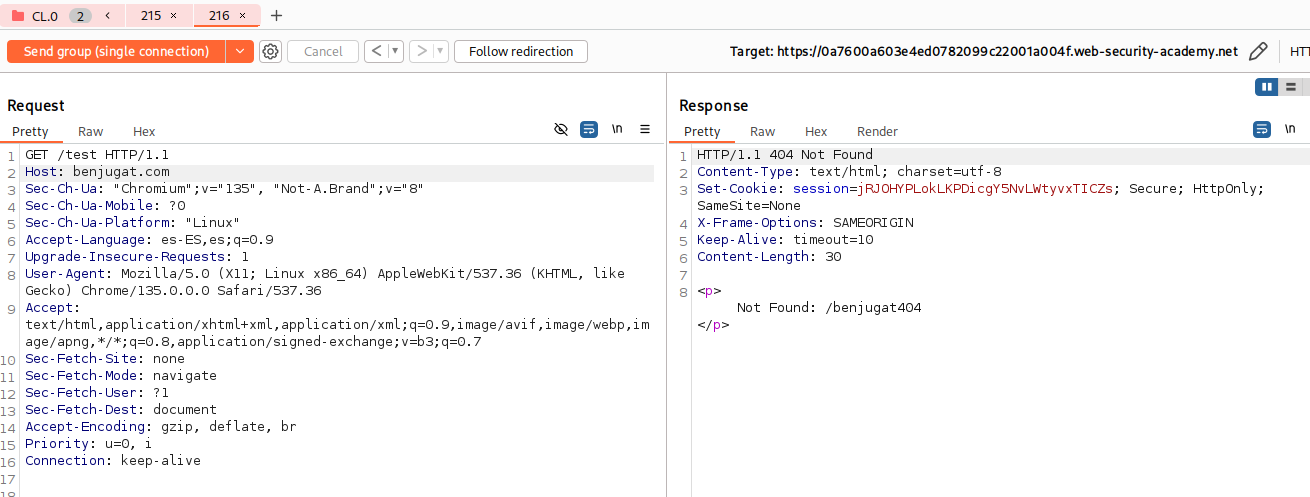Click the X-Frame-Options: SAMEORIGIN header

[x=805, y=223]
